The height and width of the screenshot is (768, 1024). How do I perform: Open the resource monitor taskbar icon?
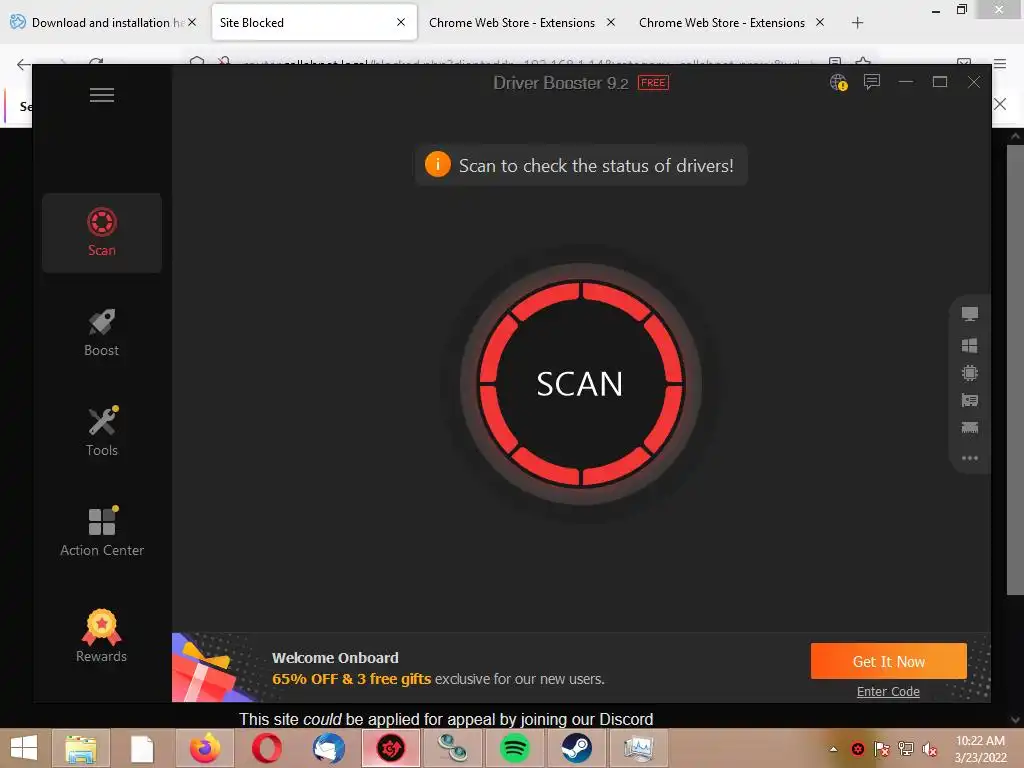[x=638, y=748]
